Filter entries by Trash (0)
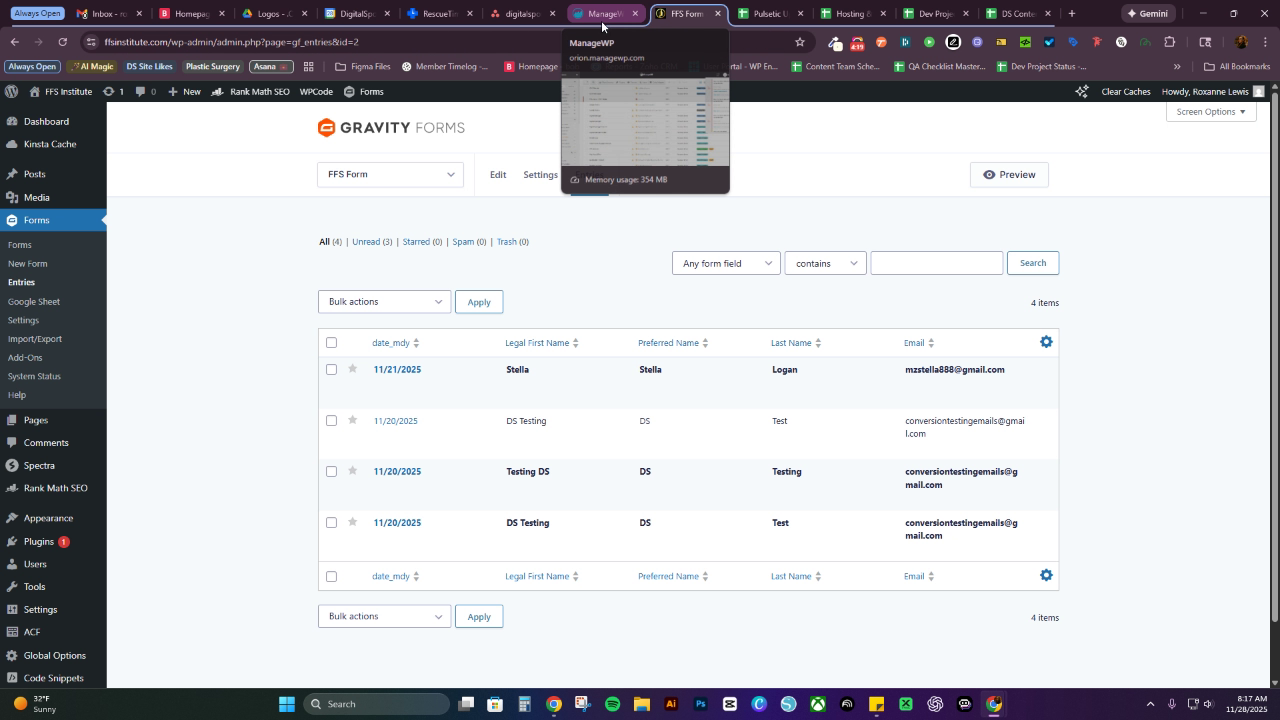The width and height of the screenshot is (1280, 720). (x=513, y=242)
